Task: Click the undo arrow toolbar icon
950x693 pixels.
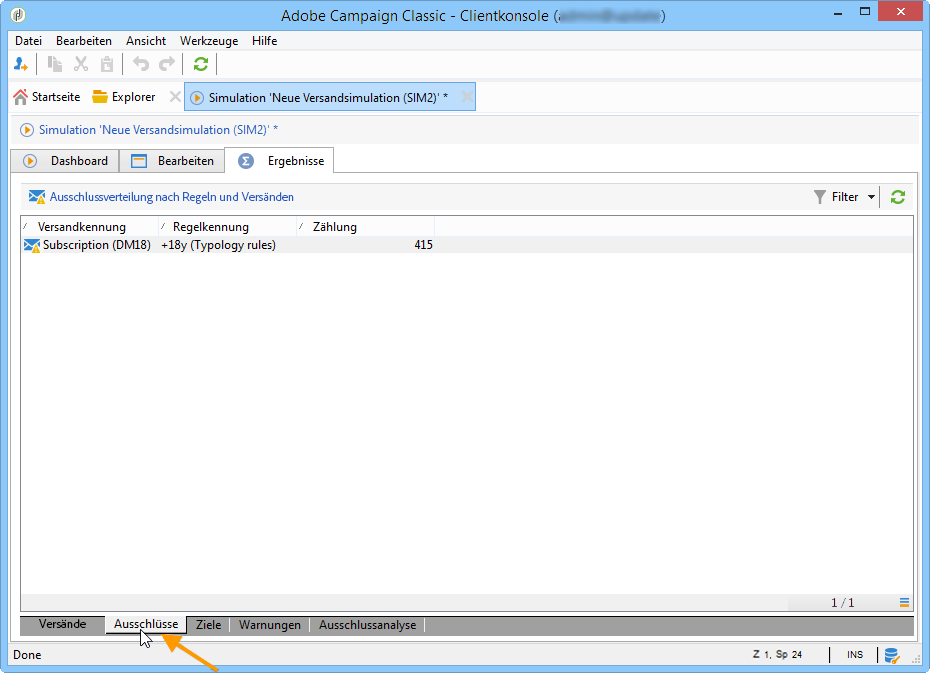Action: [141, 64]
